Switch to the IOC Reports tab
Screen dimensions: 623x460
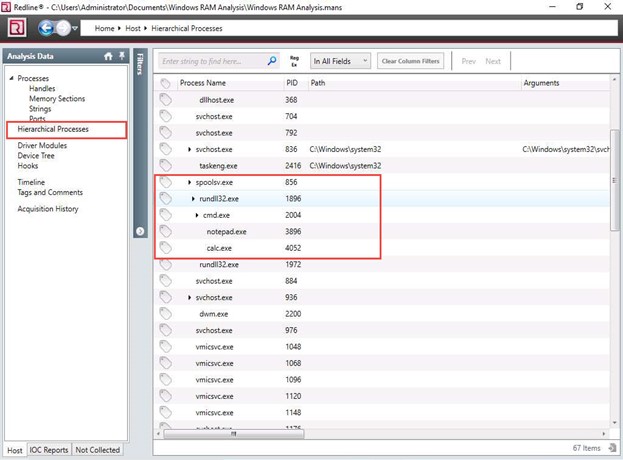49,450
